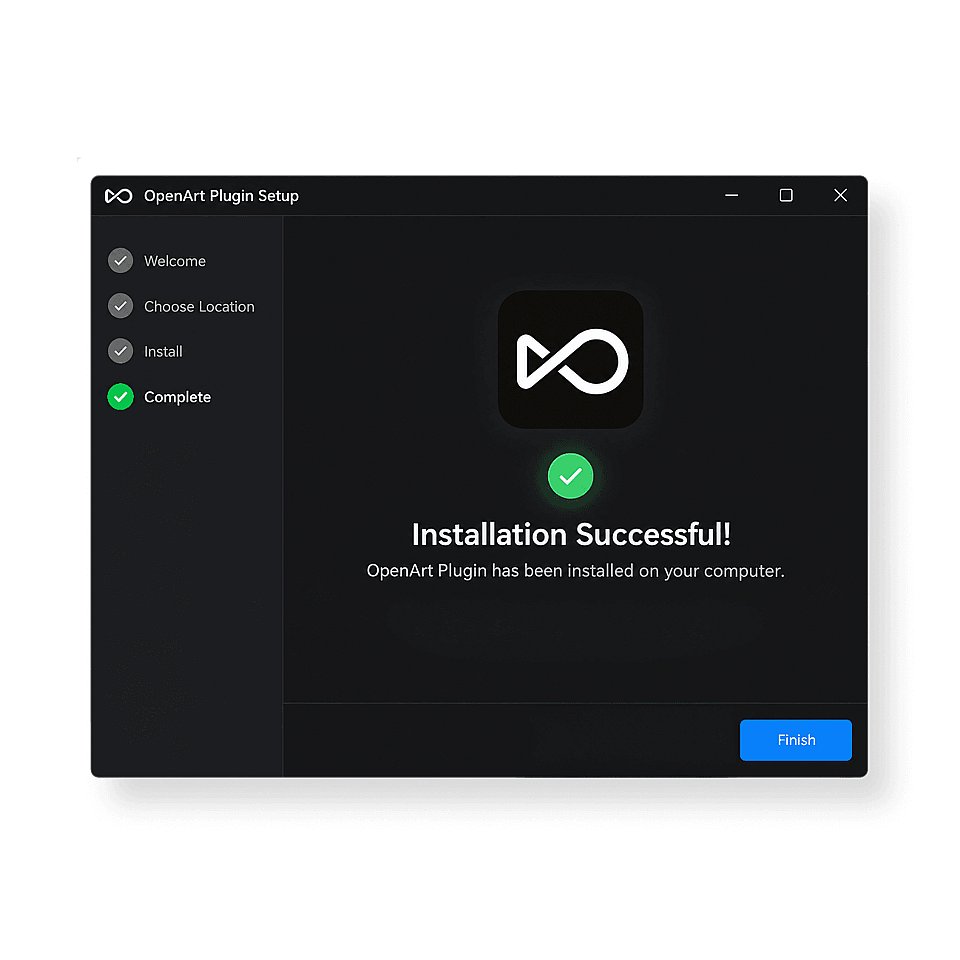Click the OpenArt logo in title bar
The height and width of the screenshot is (960, 960).
pos(119,196)
